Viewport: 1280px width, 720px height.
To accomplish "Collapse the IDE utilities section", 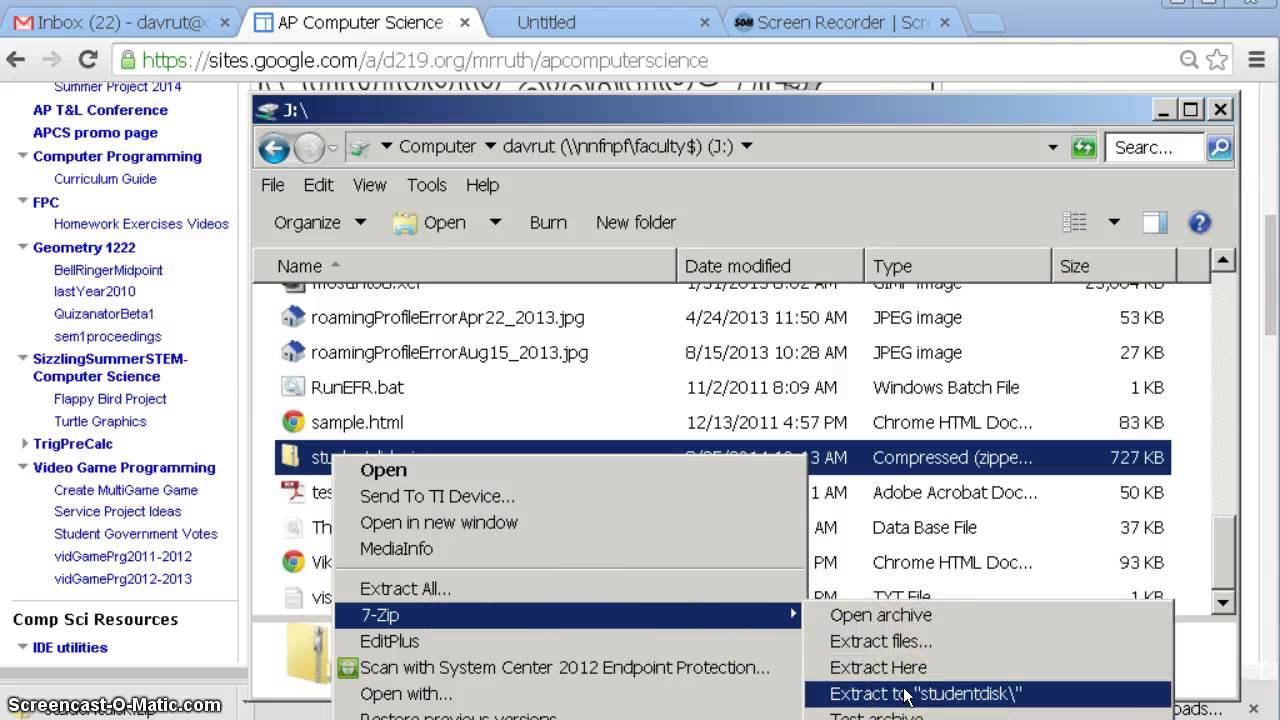I will (x=22, y=647).
